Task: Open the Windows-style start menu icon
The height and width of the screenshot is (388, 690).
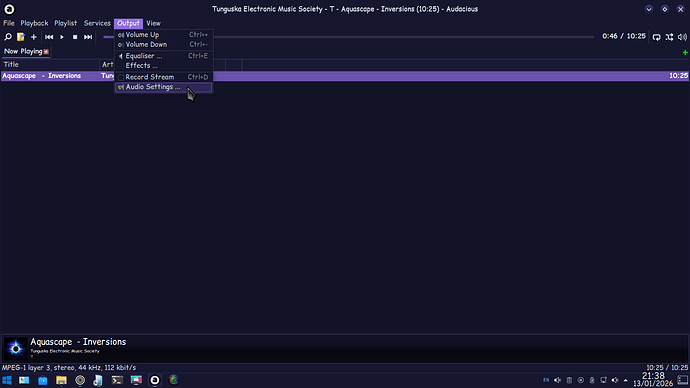Action: tap(7, 380)
